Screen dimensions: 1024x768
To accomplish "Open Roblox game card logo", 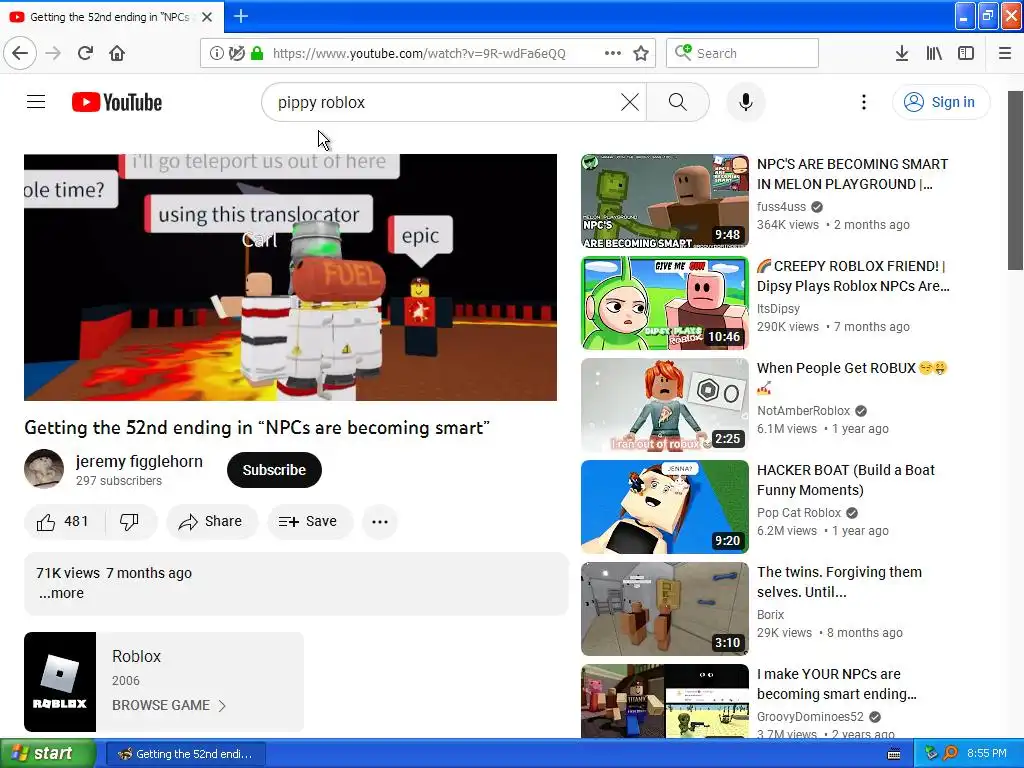I will [x=60, y=682].
